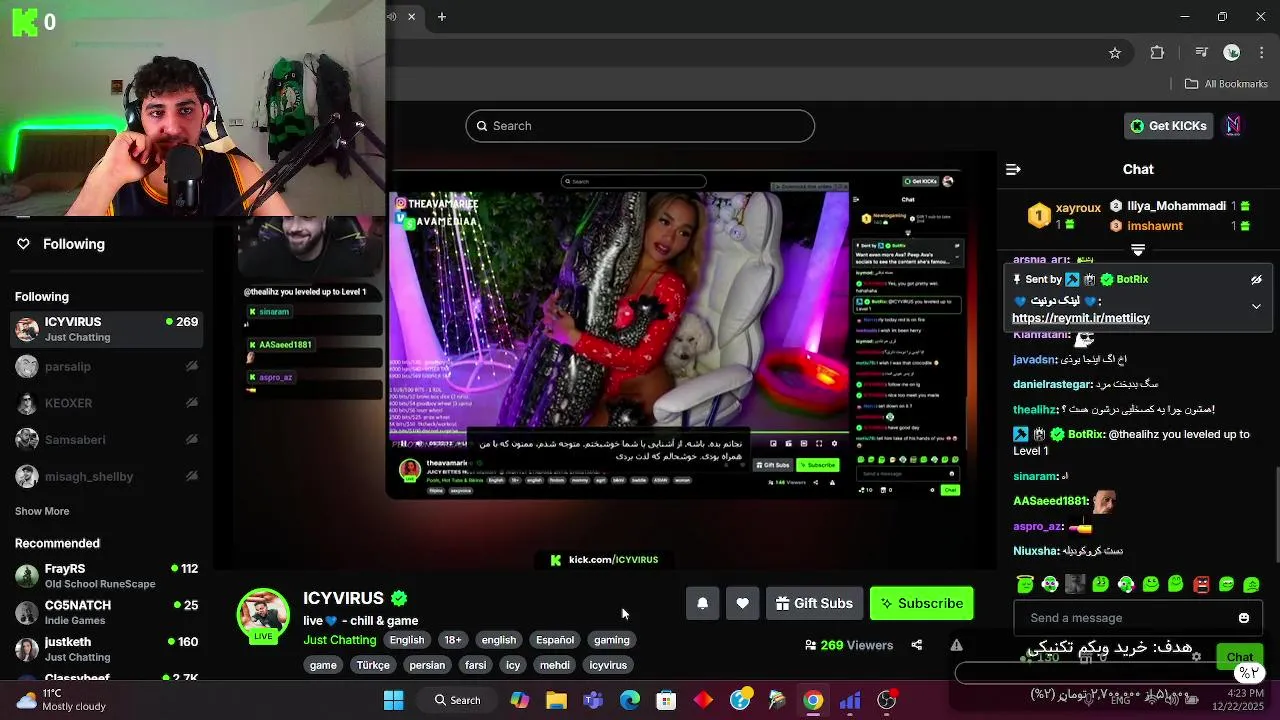Select the icyvirus tag

[608, 665]
